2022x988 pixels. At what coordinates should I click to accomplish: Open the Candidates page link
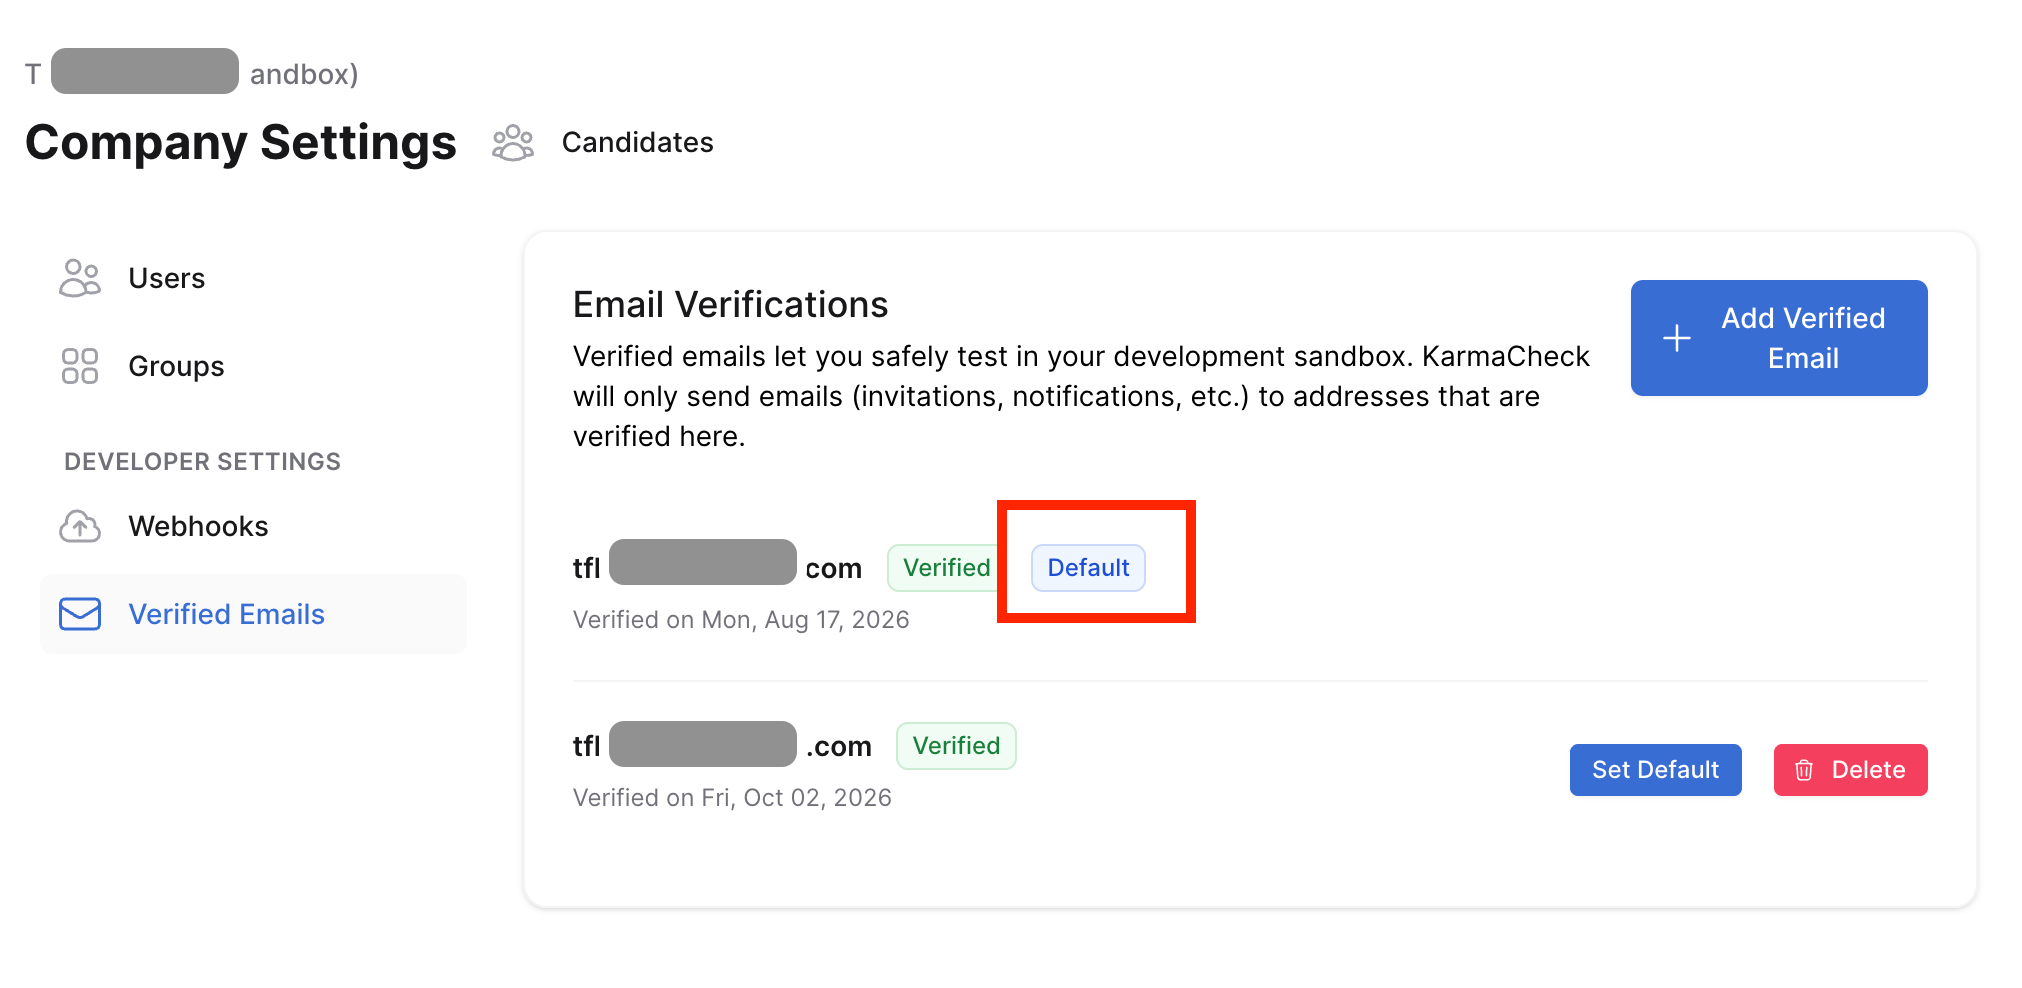click(638, 143)
